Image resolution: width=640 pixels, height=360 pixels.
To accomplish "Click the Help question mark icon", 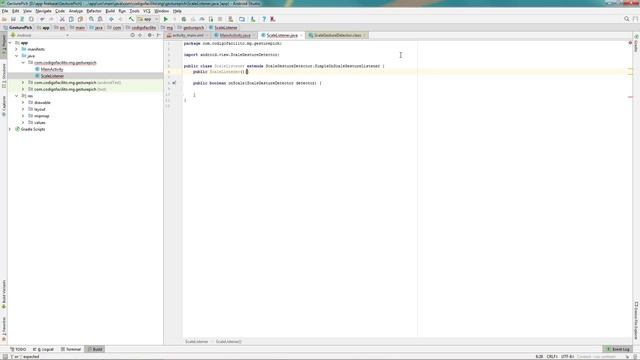I will [x=264, y=19].
